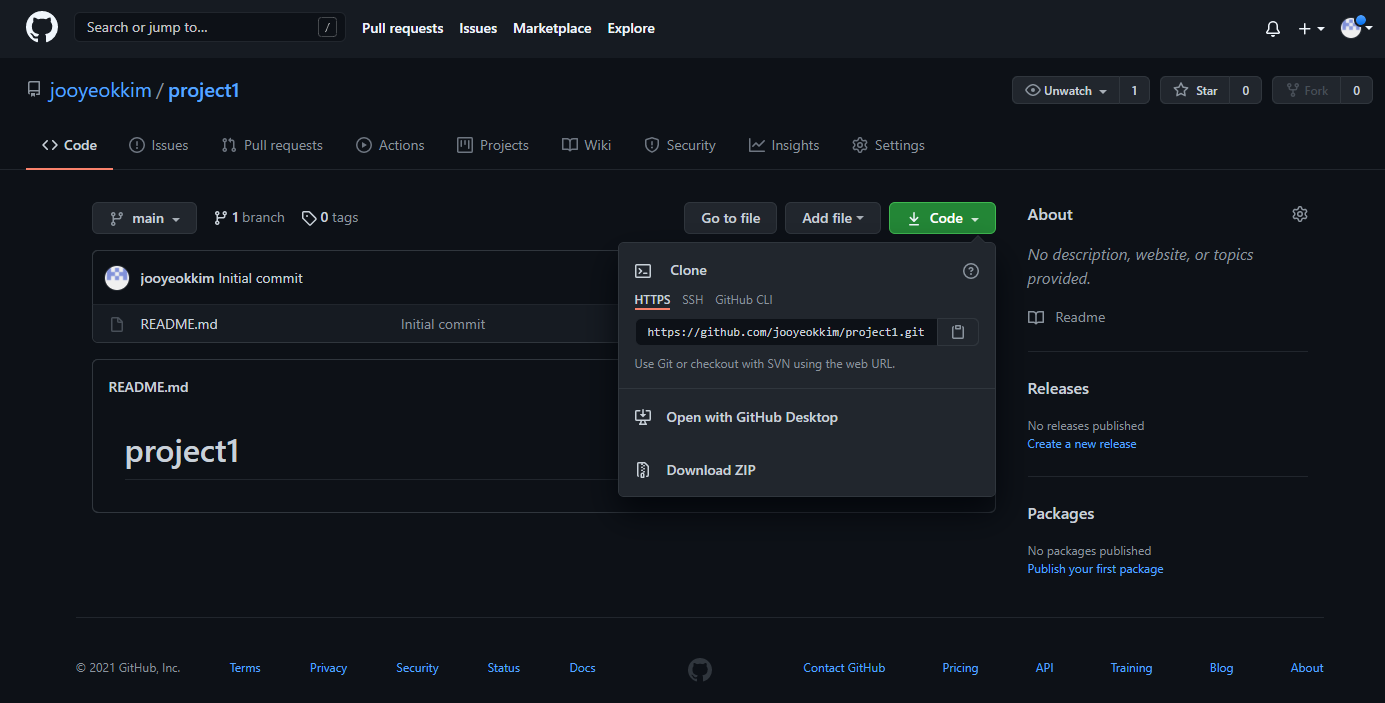Open repository Settings tab
The image size is (1385, 703).
pyautogui.click(x=888, y=145)
